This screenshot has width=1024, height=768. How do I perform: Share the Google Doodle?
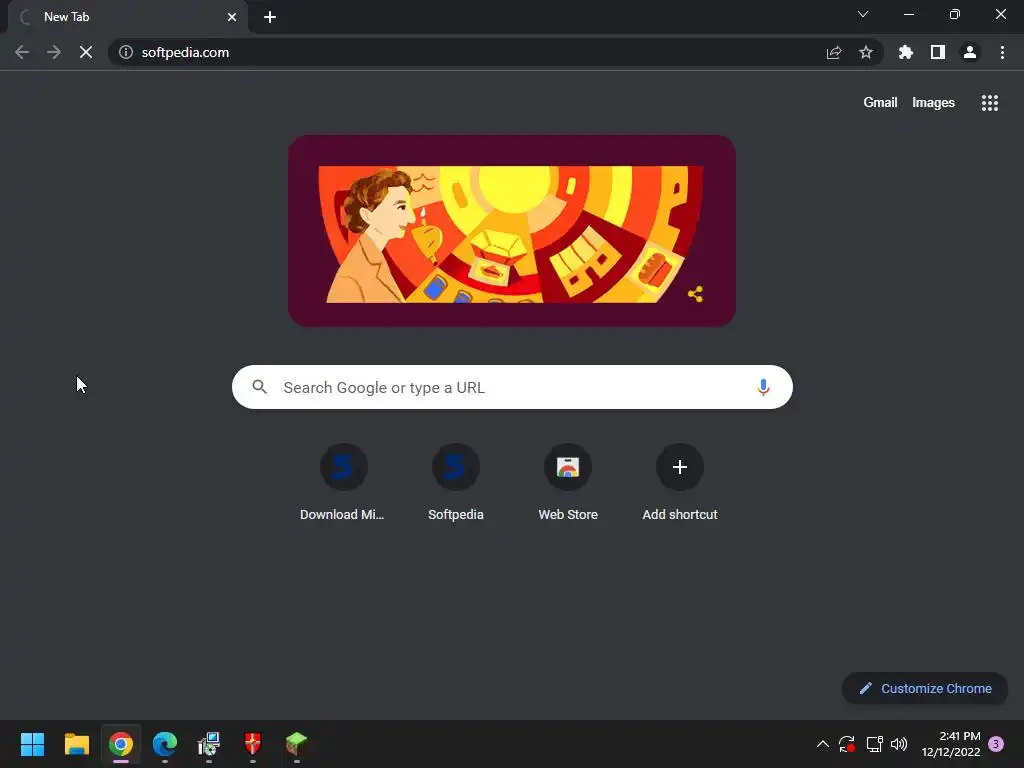(x=696, y=294)
